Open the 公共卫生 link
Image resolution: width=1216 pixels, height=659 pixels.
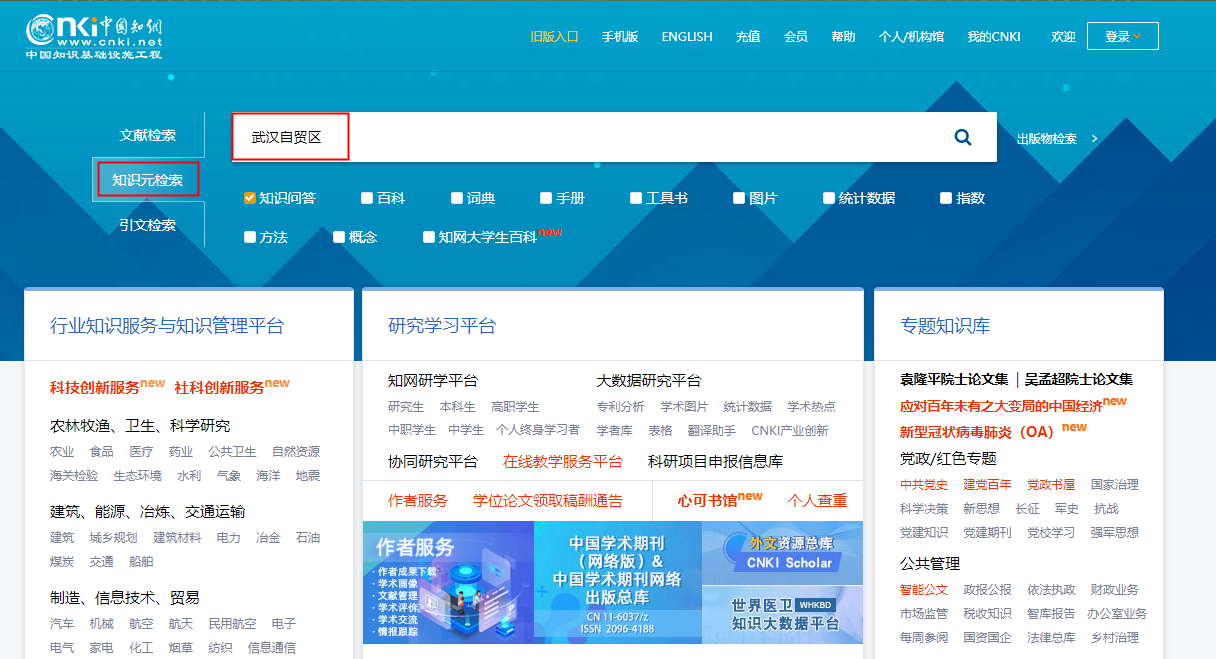[x=232, y=451]
